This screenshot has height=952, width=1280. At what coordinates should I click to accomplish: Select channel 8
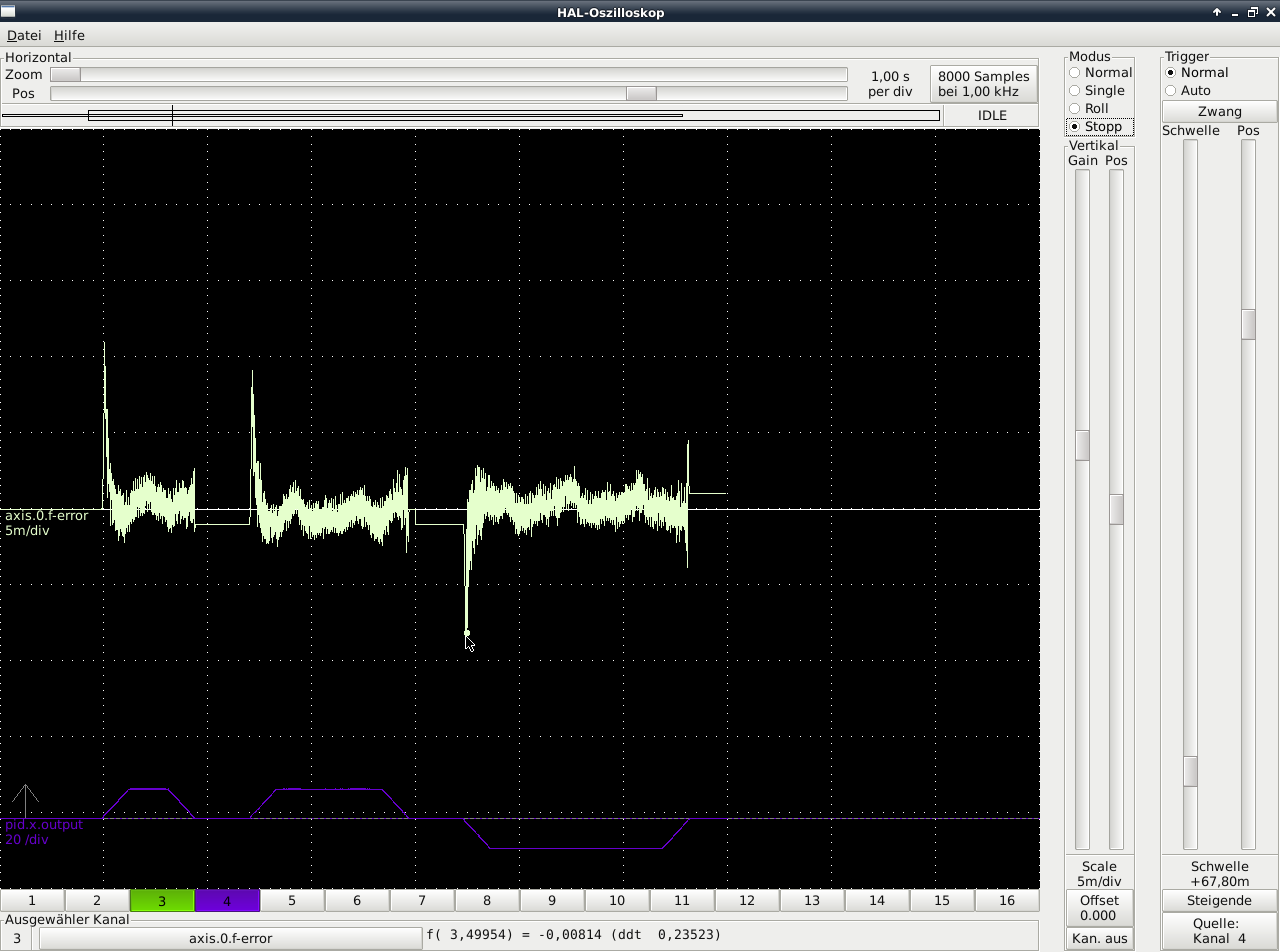pyautogui.click(x=487, y=901)
